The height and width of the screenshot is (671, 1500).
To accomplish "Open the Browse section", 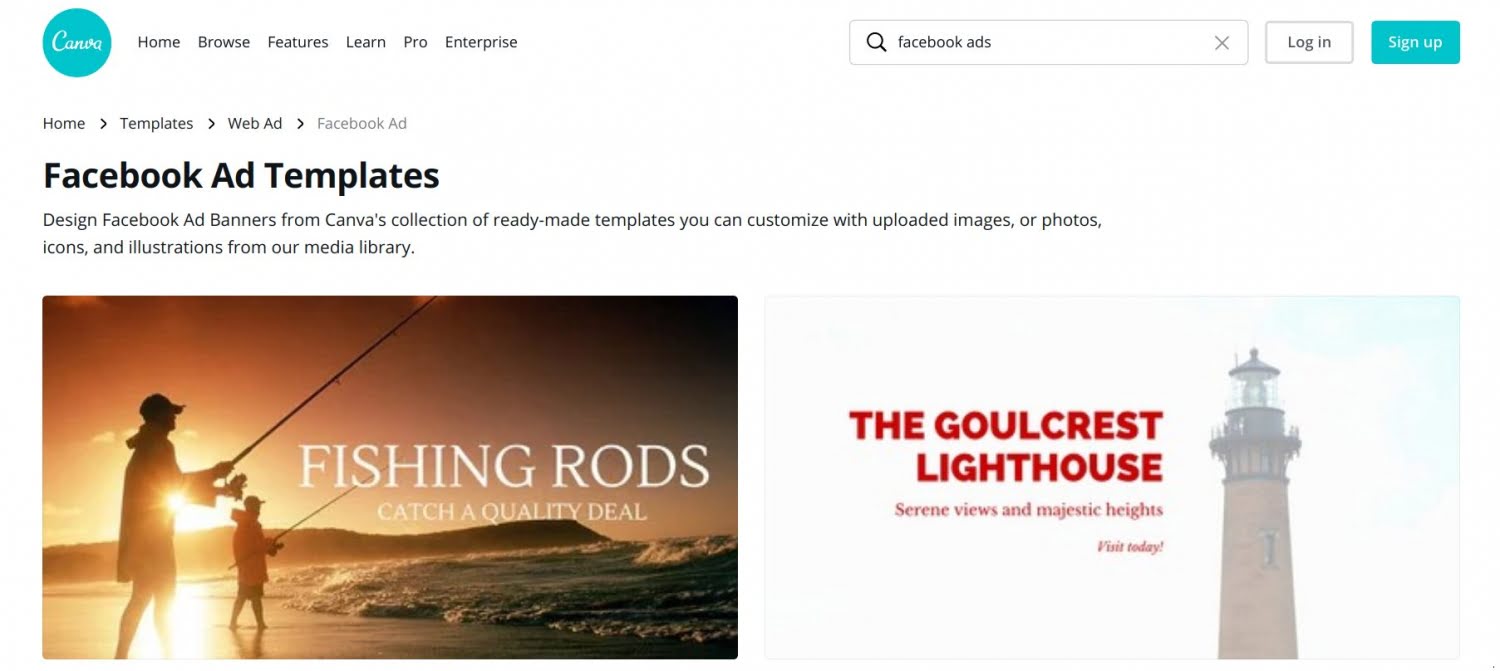I will [x=223, y=42].
